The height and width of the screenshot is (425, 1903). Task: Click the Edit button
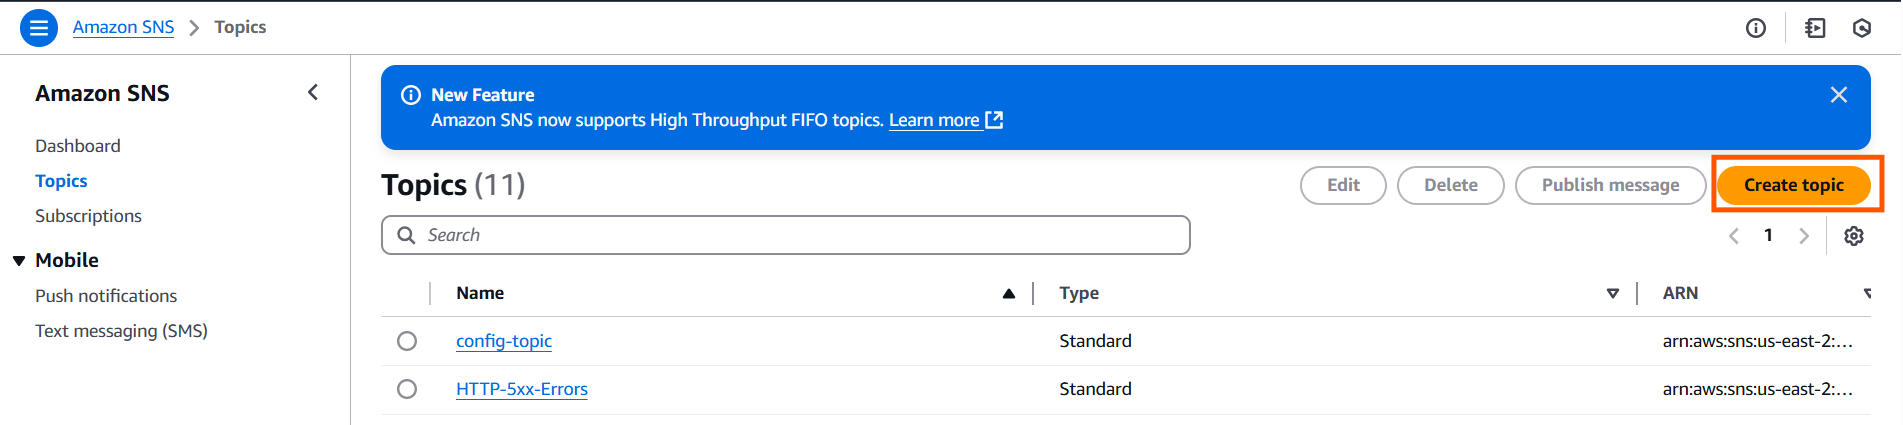click(1343, 185)
